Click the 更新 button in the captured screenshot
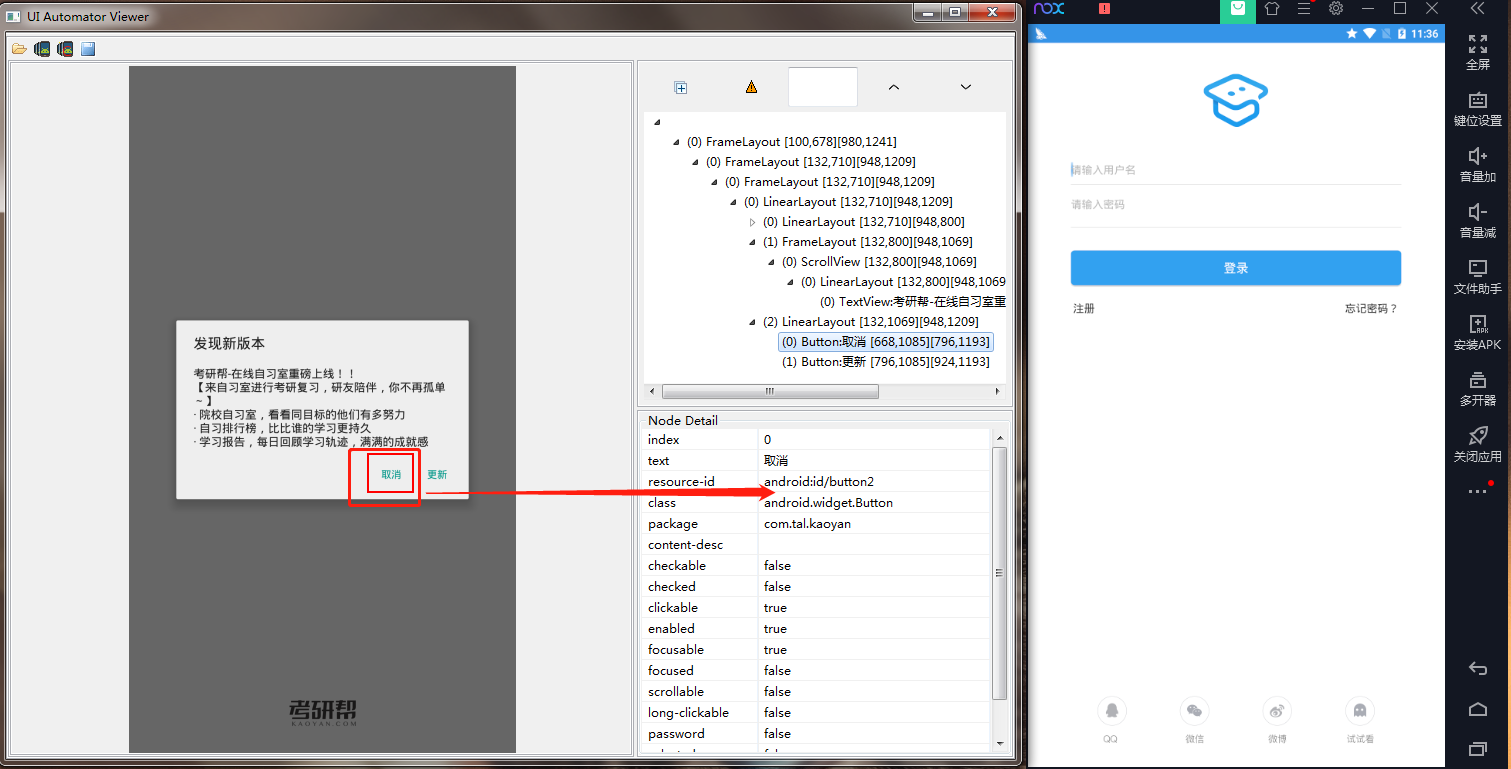This screenshot has height=769, width=1511. (437, 475)
